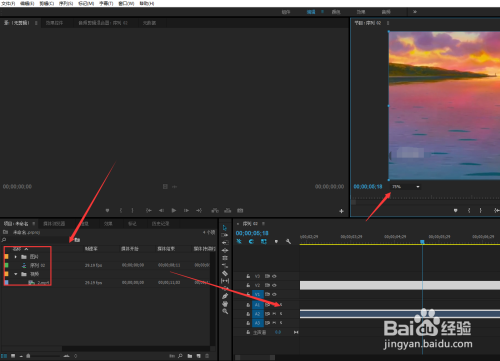This screenshot has height=361, width=500.
Task: Solo audio track A3
Action: pyautogui.click(x=281, y=323)
